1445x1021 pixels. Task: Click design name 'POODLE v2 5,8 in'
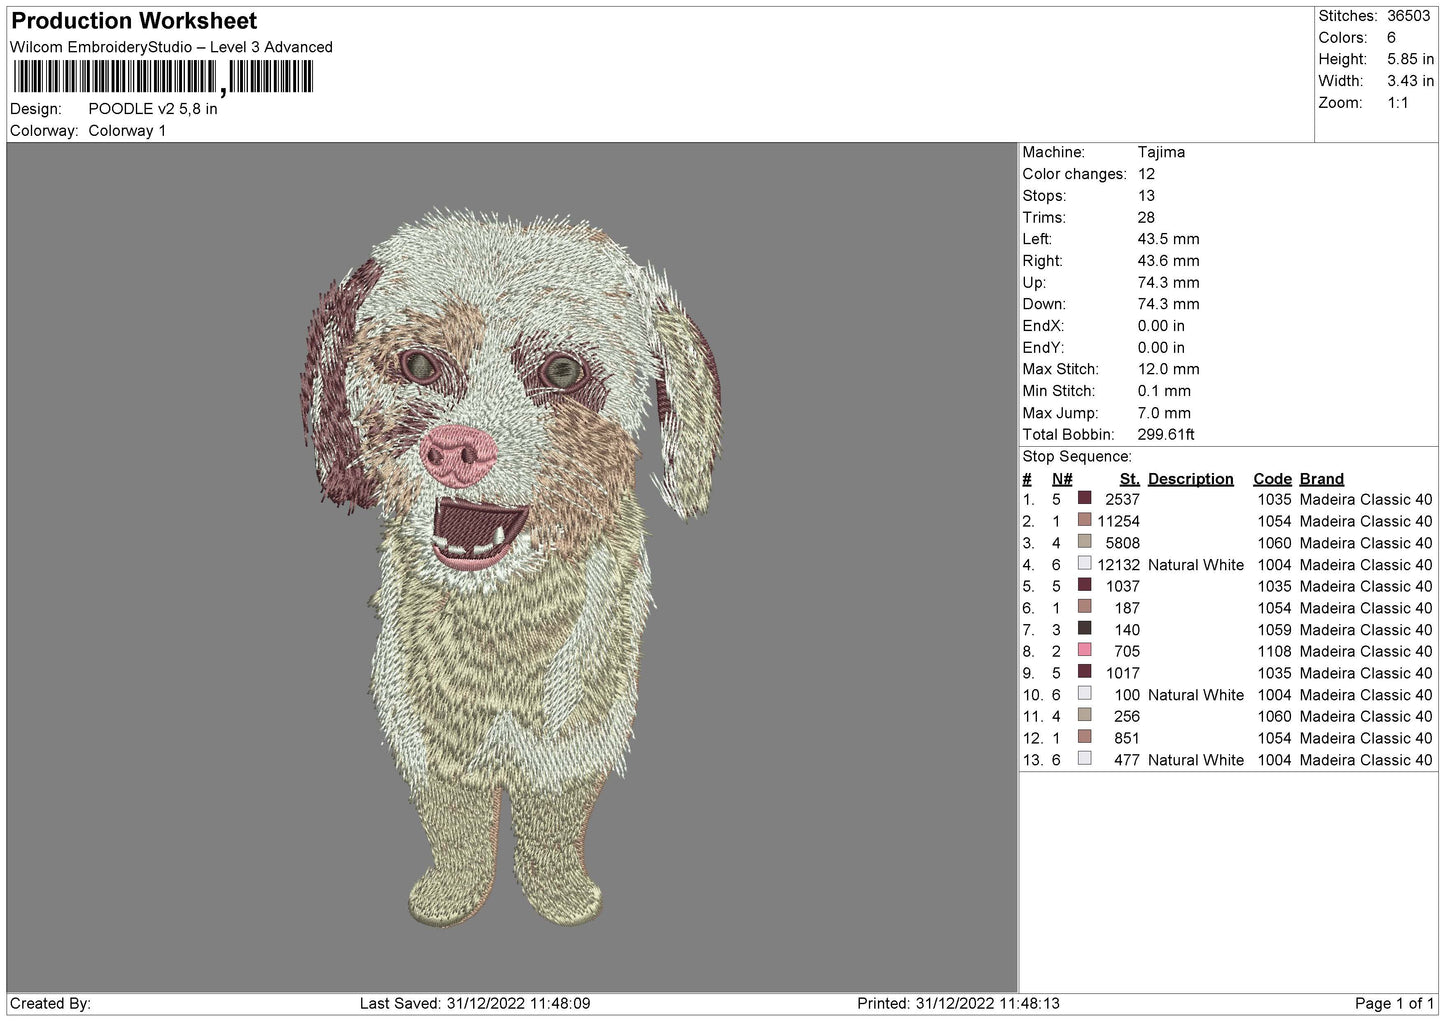coord(153,109)
